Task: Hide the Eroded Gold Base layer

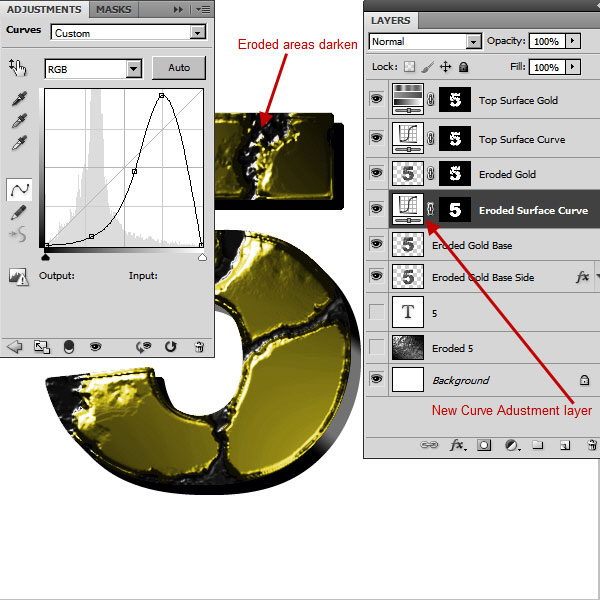Action: (377, 244)
